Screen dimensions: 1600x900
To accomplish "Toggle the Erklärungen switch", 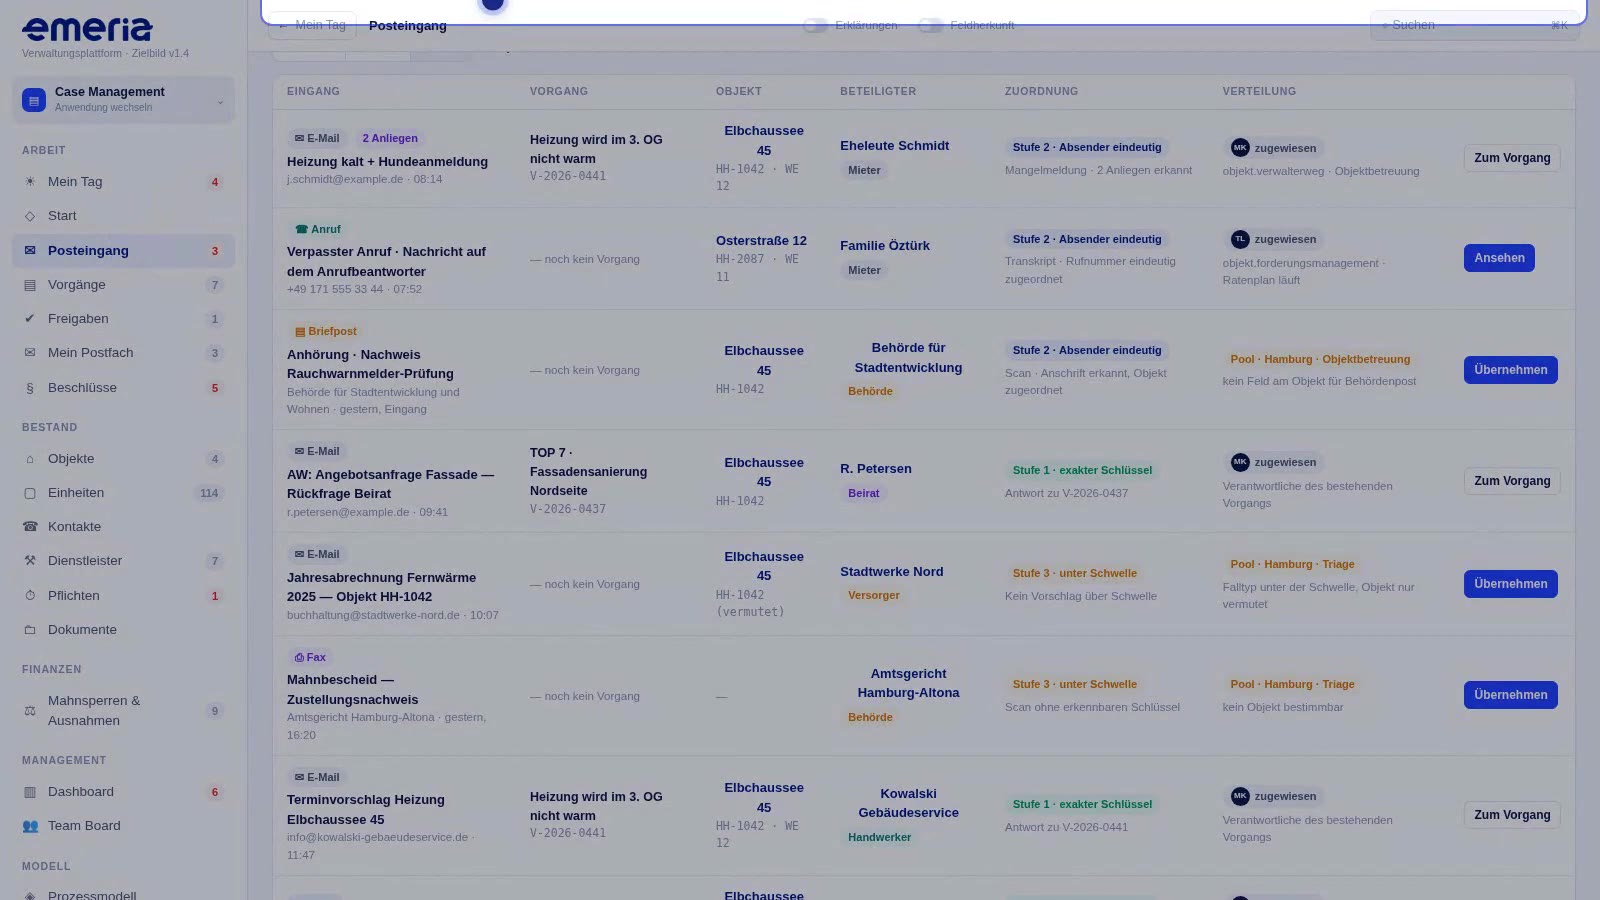I will tap(816, 25).
